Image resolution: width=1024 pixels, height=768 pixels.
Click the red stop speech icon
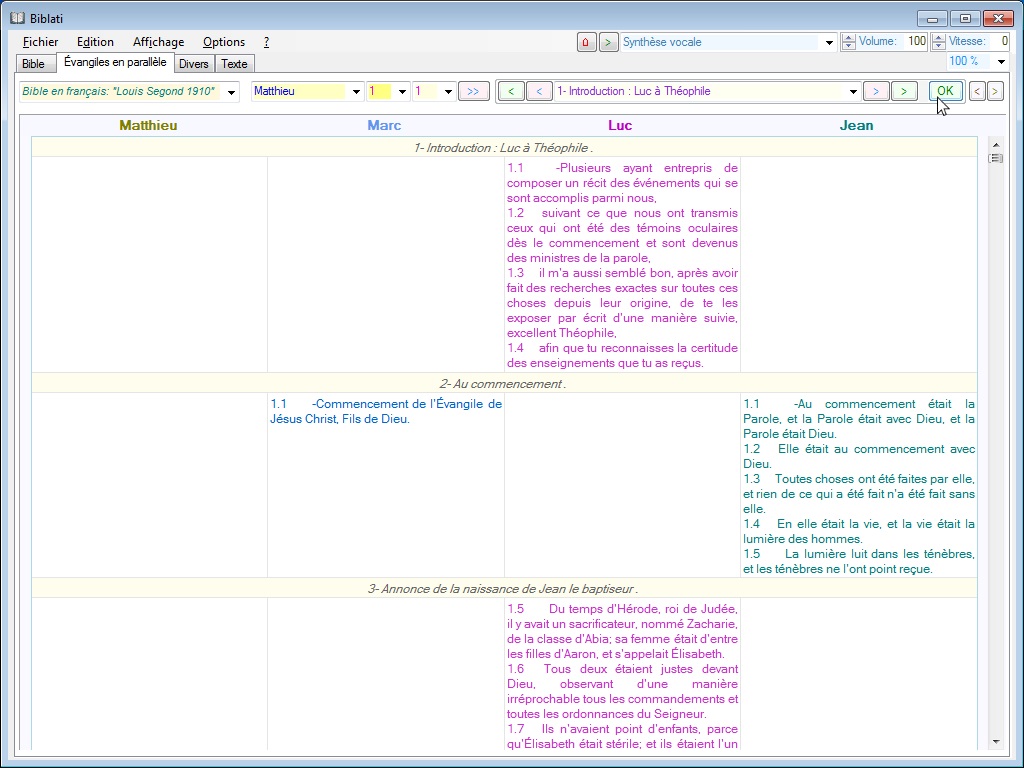point(586,42)
